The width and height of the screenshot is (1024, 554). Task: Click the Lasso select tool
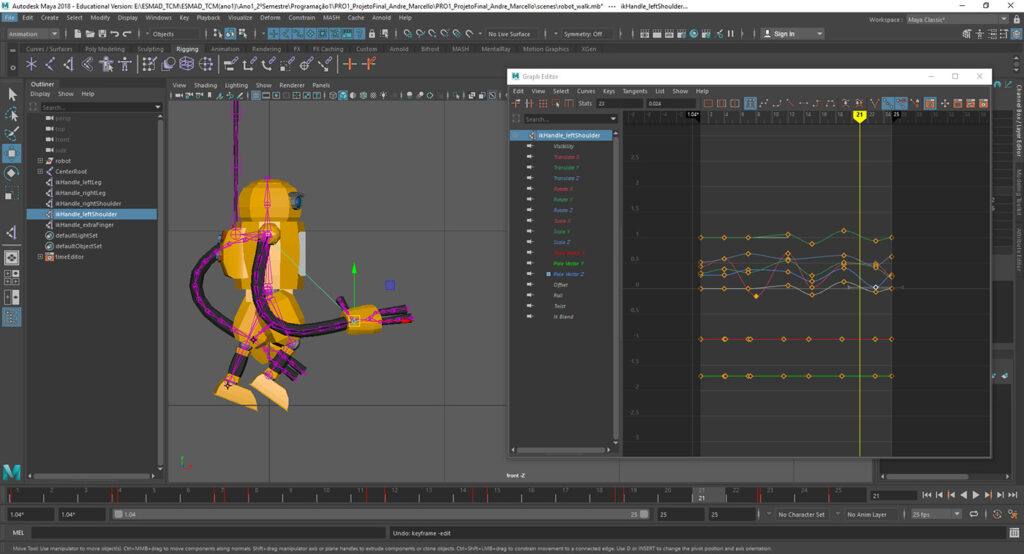(12, 113)
